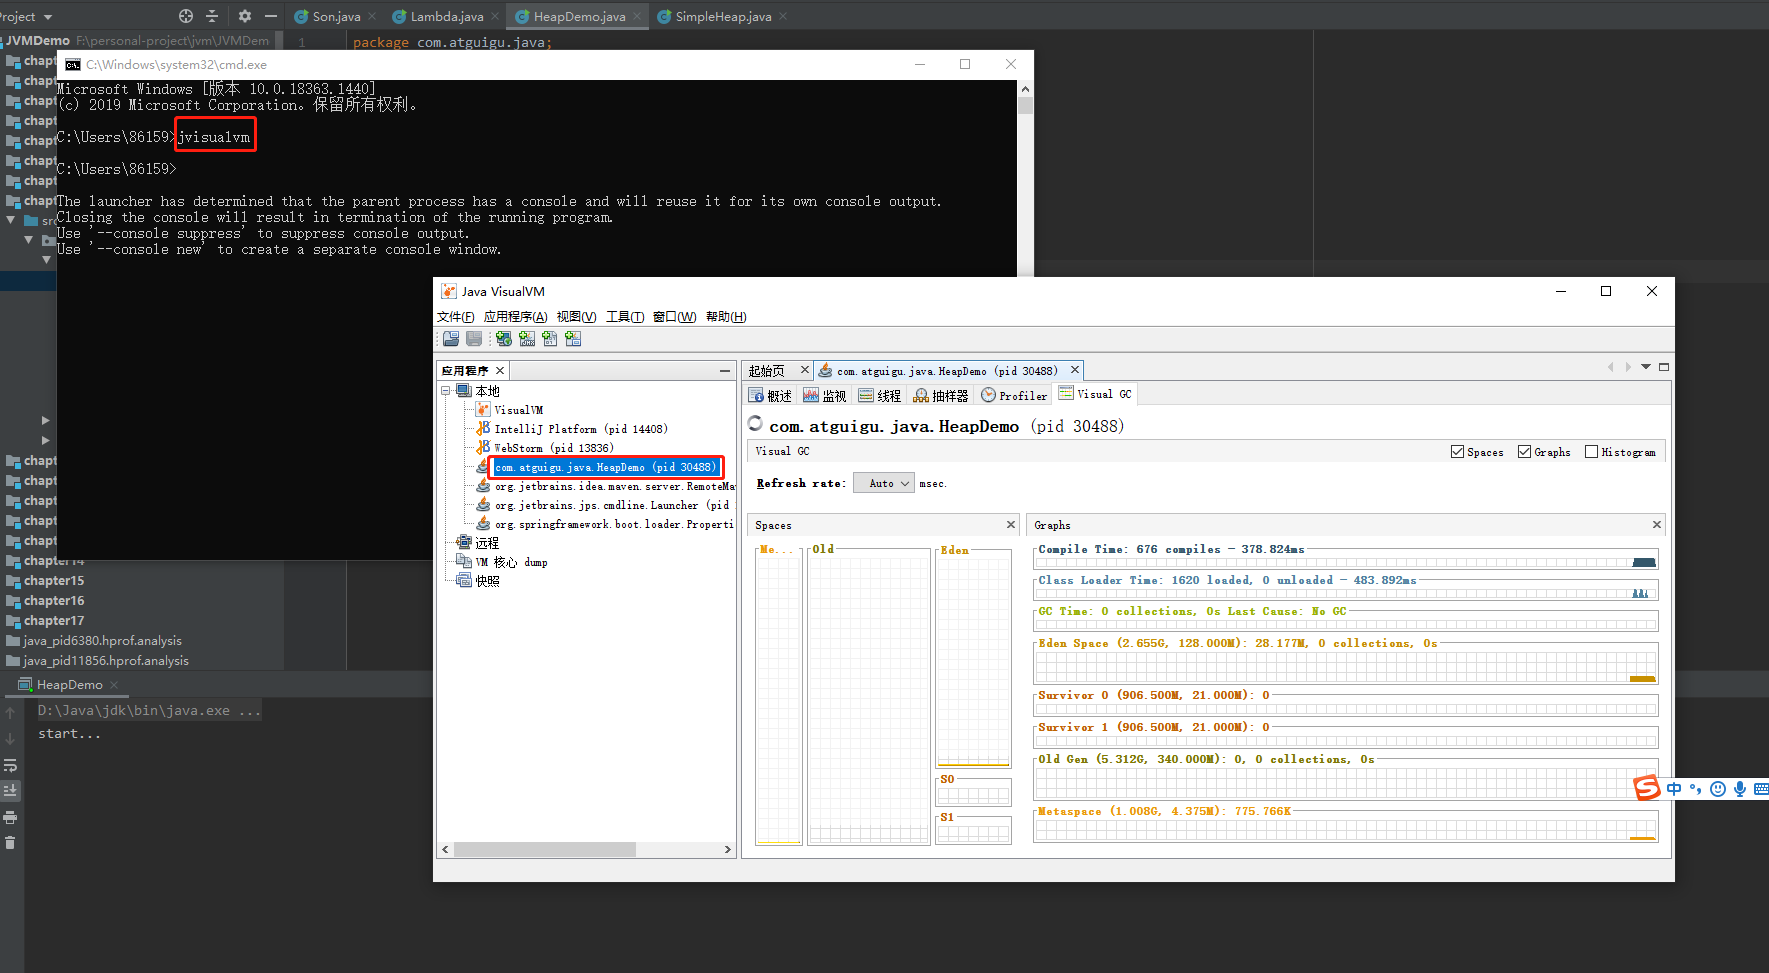Click the collapse all icon in Project panel
This screenshot has width=1769, height=973.
point(212,16)
